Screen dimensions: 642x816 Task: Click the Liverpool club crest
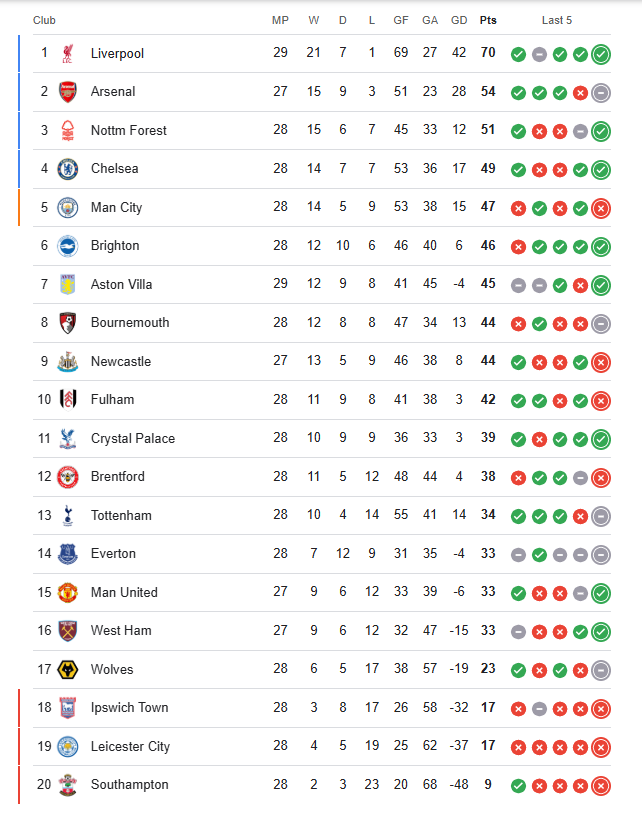click(68, 53)
